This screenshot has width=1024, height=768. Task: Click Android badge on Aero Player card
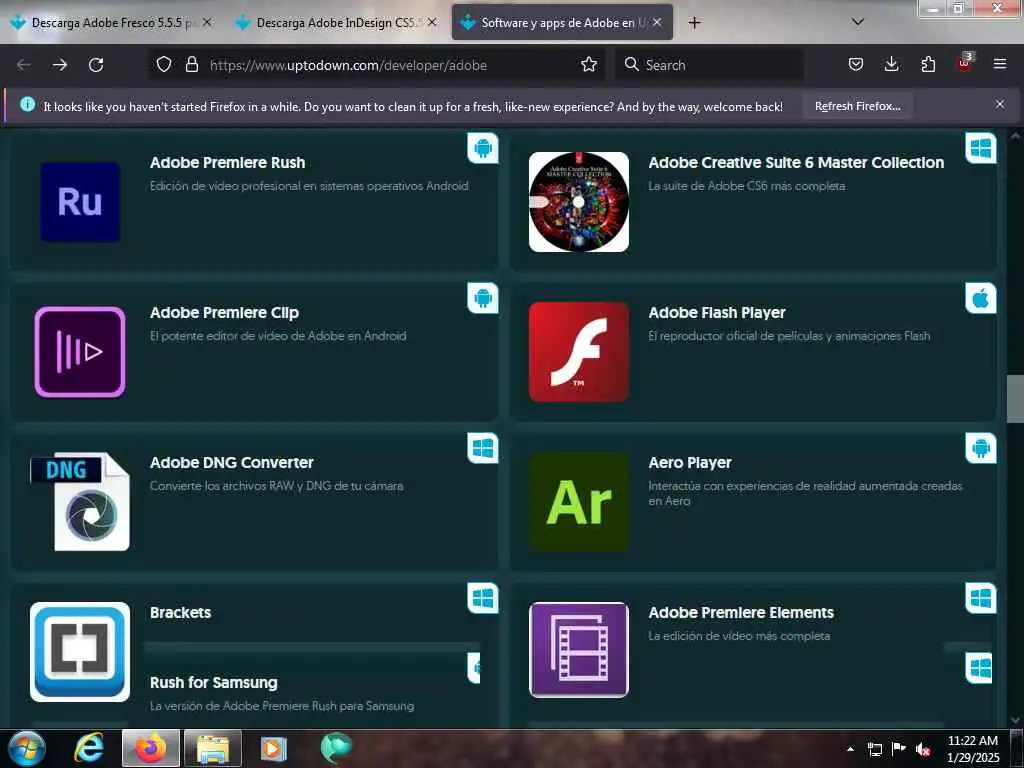981,448
